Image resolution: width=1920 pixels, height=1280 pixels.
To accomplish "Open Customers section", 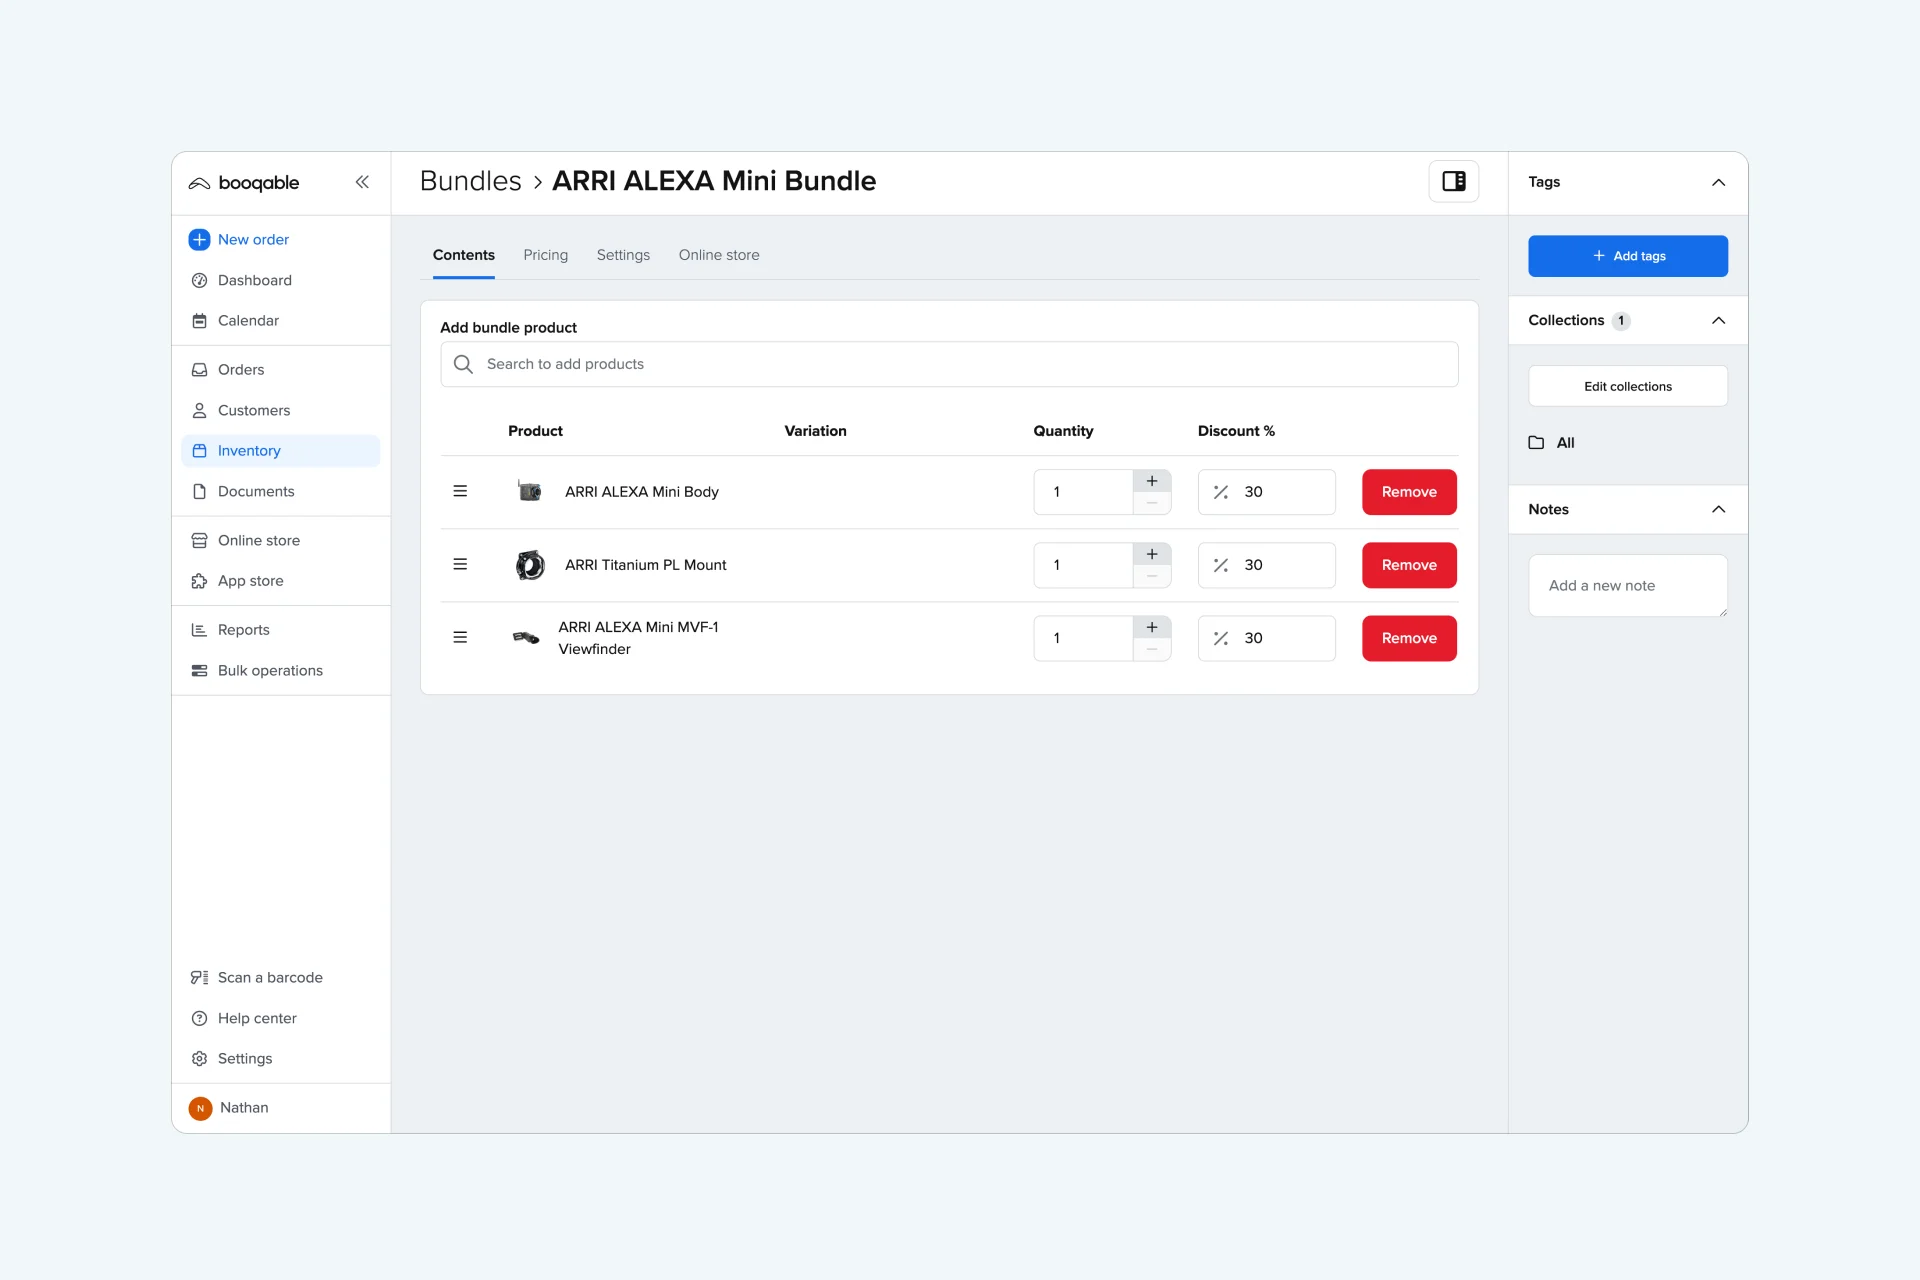I will [254, 411].
